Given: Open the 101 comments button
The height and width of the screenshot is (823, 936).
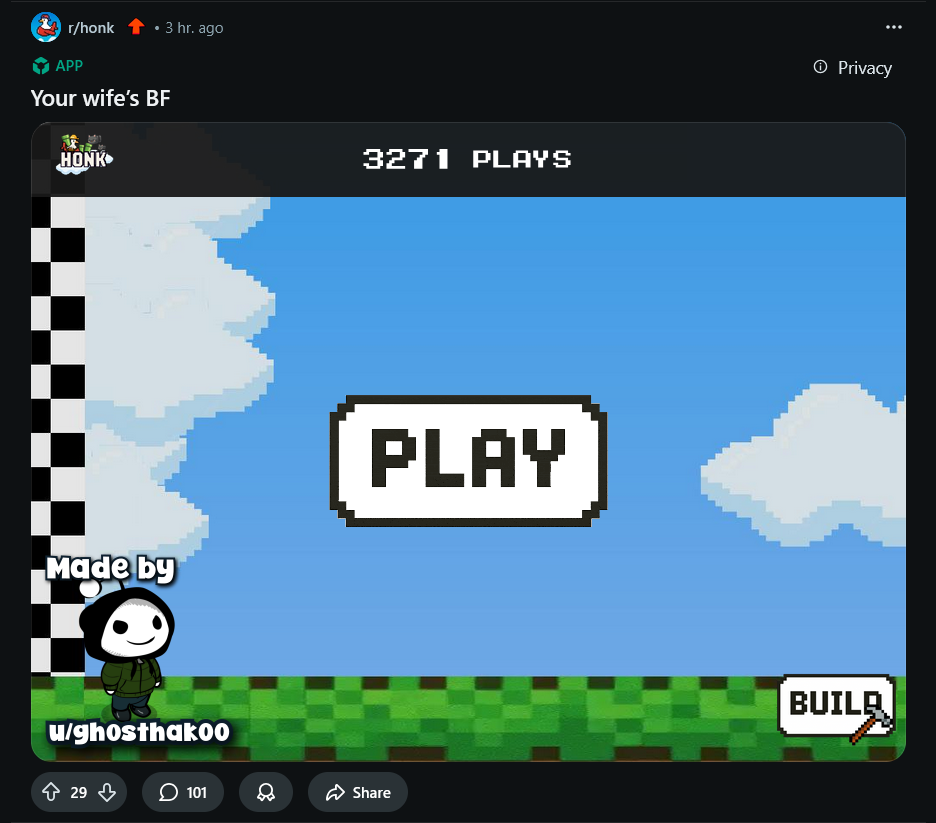Looking at the screenshot, I should pos(183,792).
